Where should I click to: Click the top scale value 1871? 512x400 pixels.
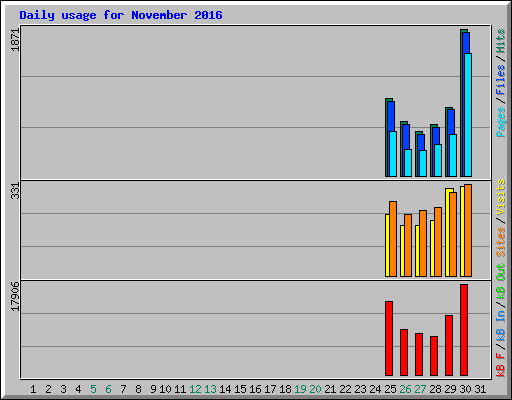16,40
